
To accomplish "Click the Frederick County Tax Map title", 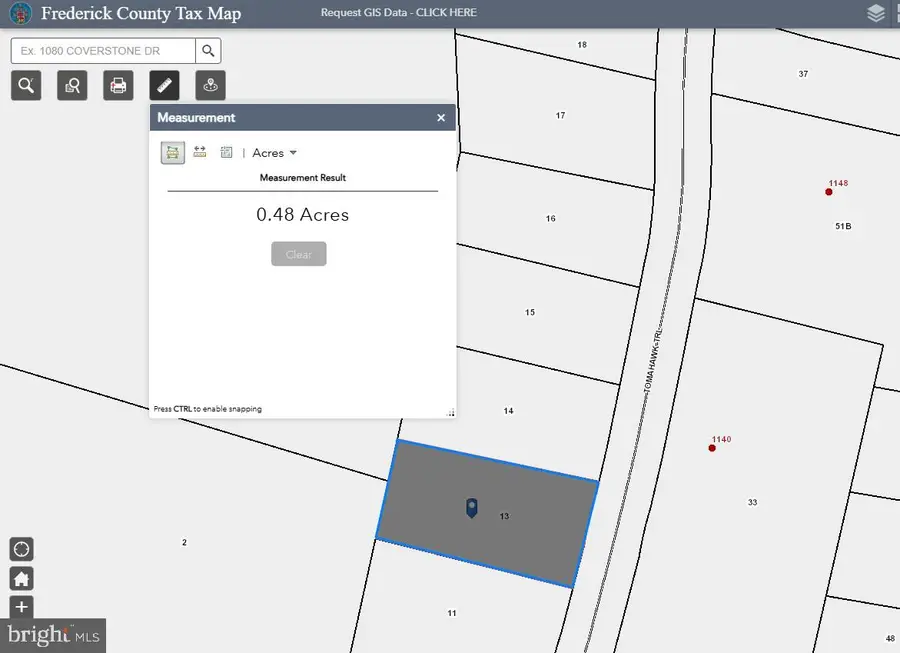I will tap(141, 13).
